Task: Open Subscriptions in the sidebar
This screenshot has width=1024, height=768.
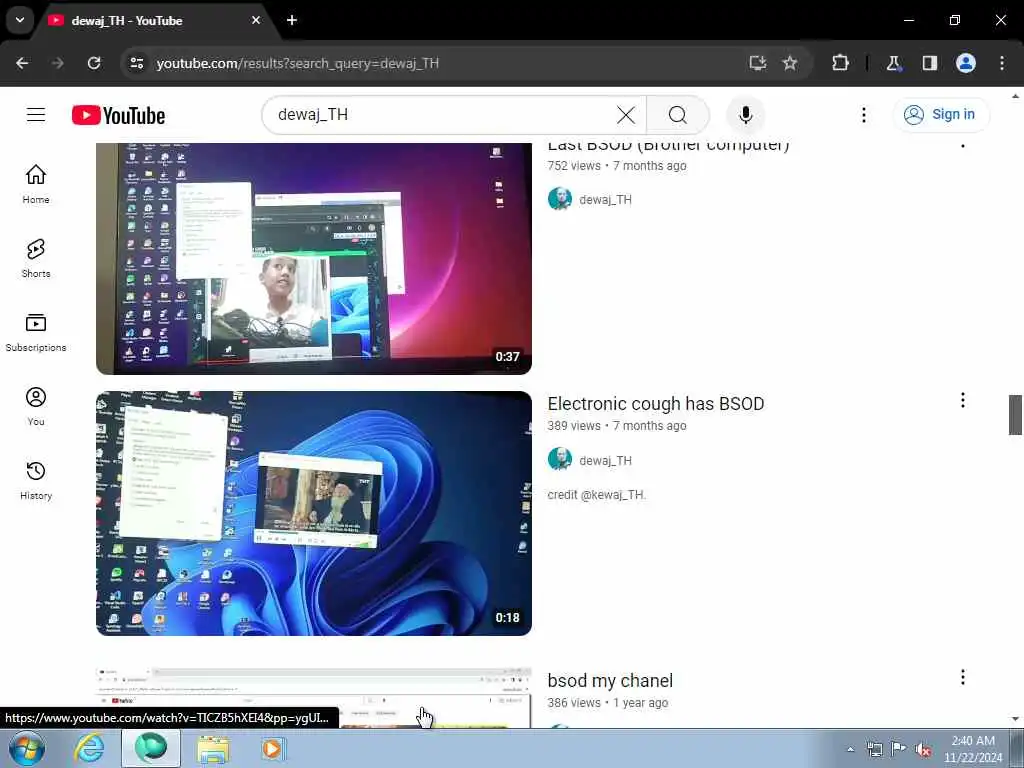Action: [x=36, y=332]
